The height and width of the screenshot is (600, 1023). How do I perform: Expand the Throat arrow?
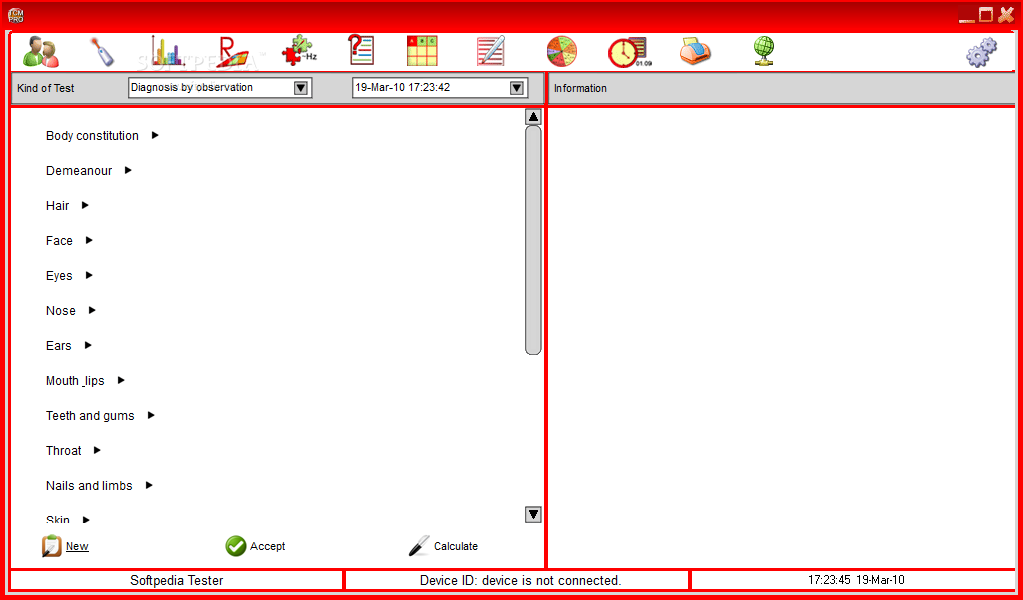97,450
